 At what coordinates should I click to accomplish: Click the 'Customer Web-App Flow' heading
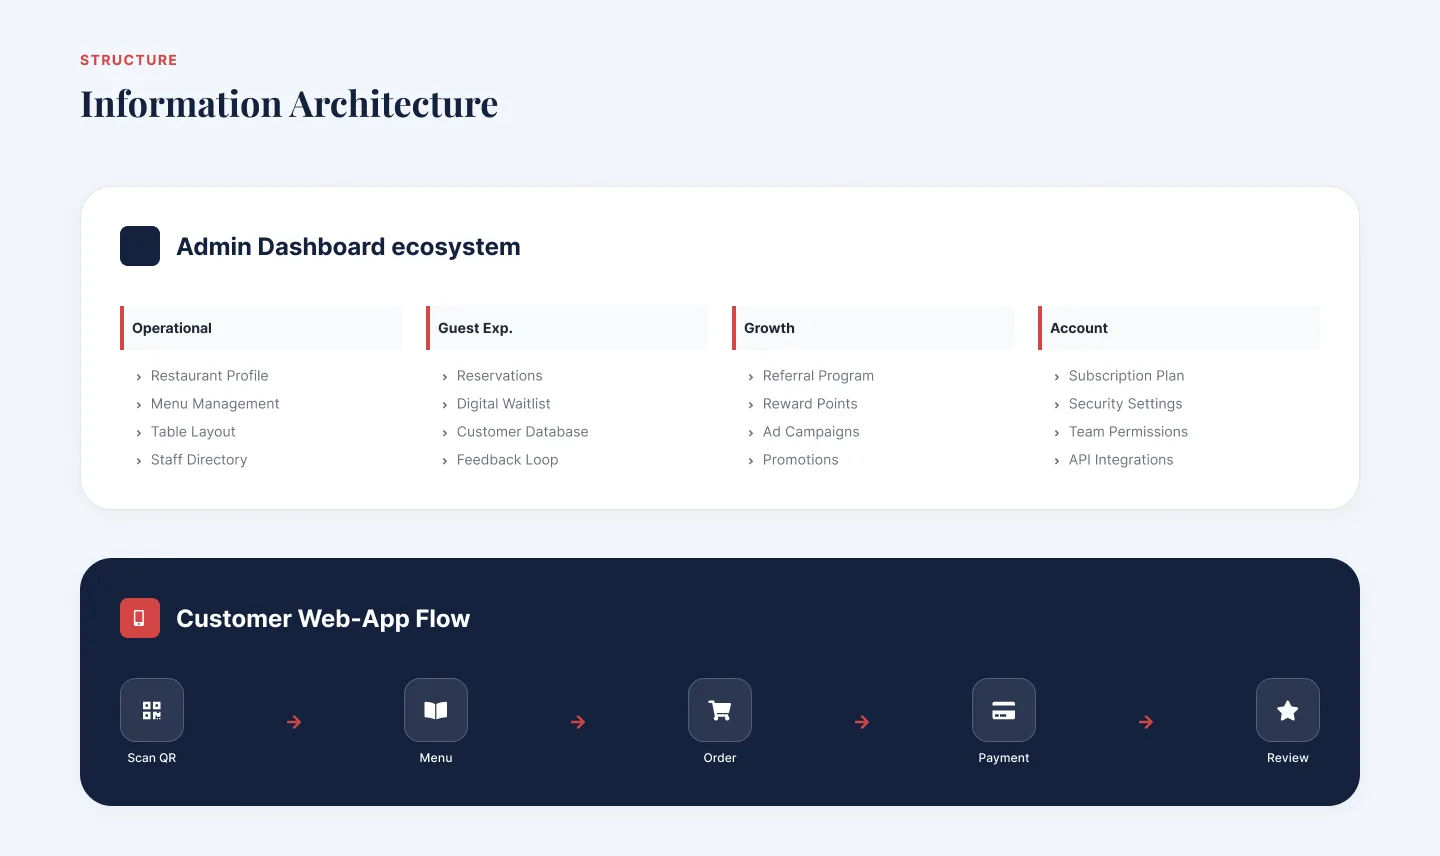coord(323,619)
